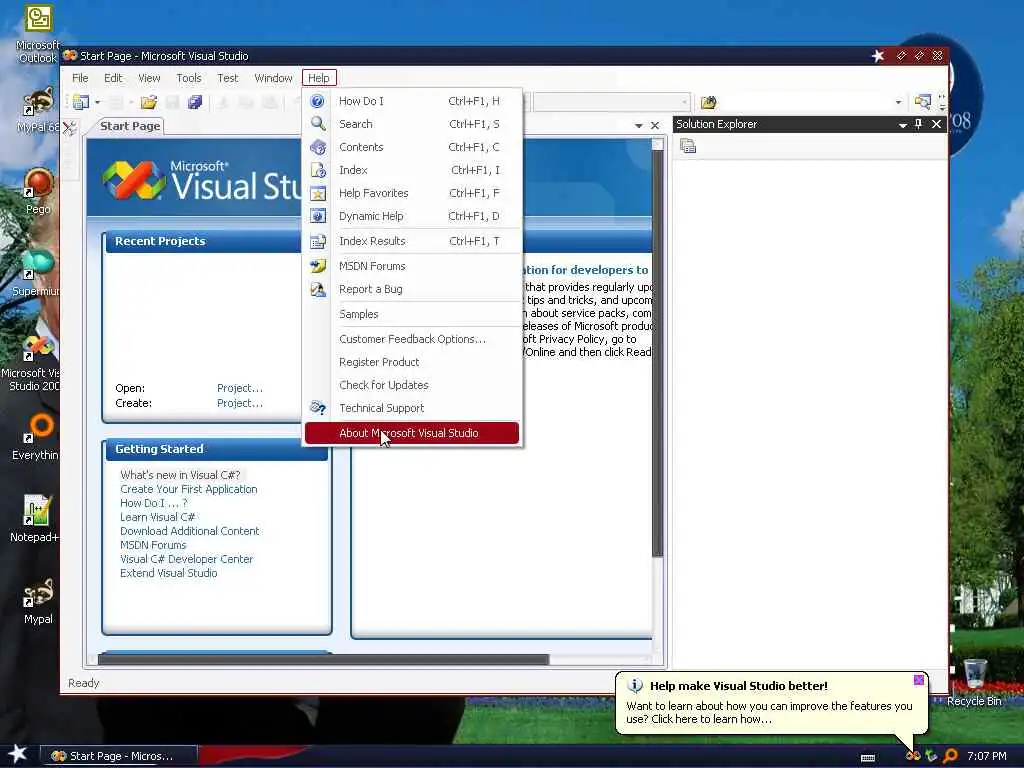Click Download Additional Content link
Image resolution: width=1024 pixels, height=768 pixels.
pyautogui.click(x=189, y=531)
